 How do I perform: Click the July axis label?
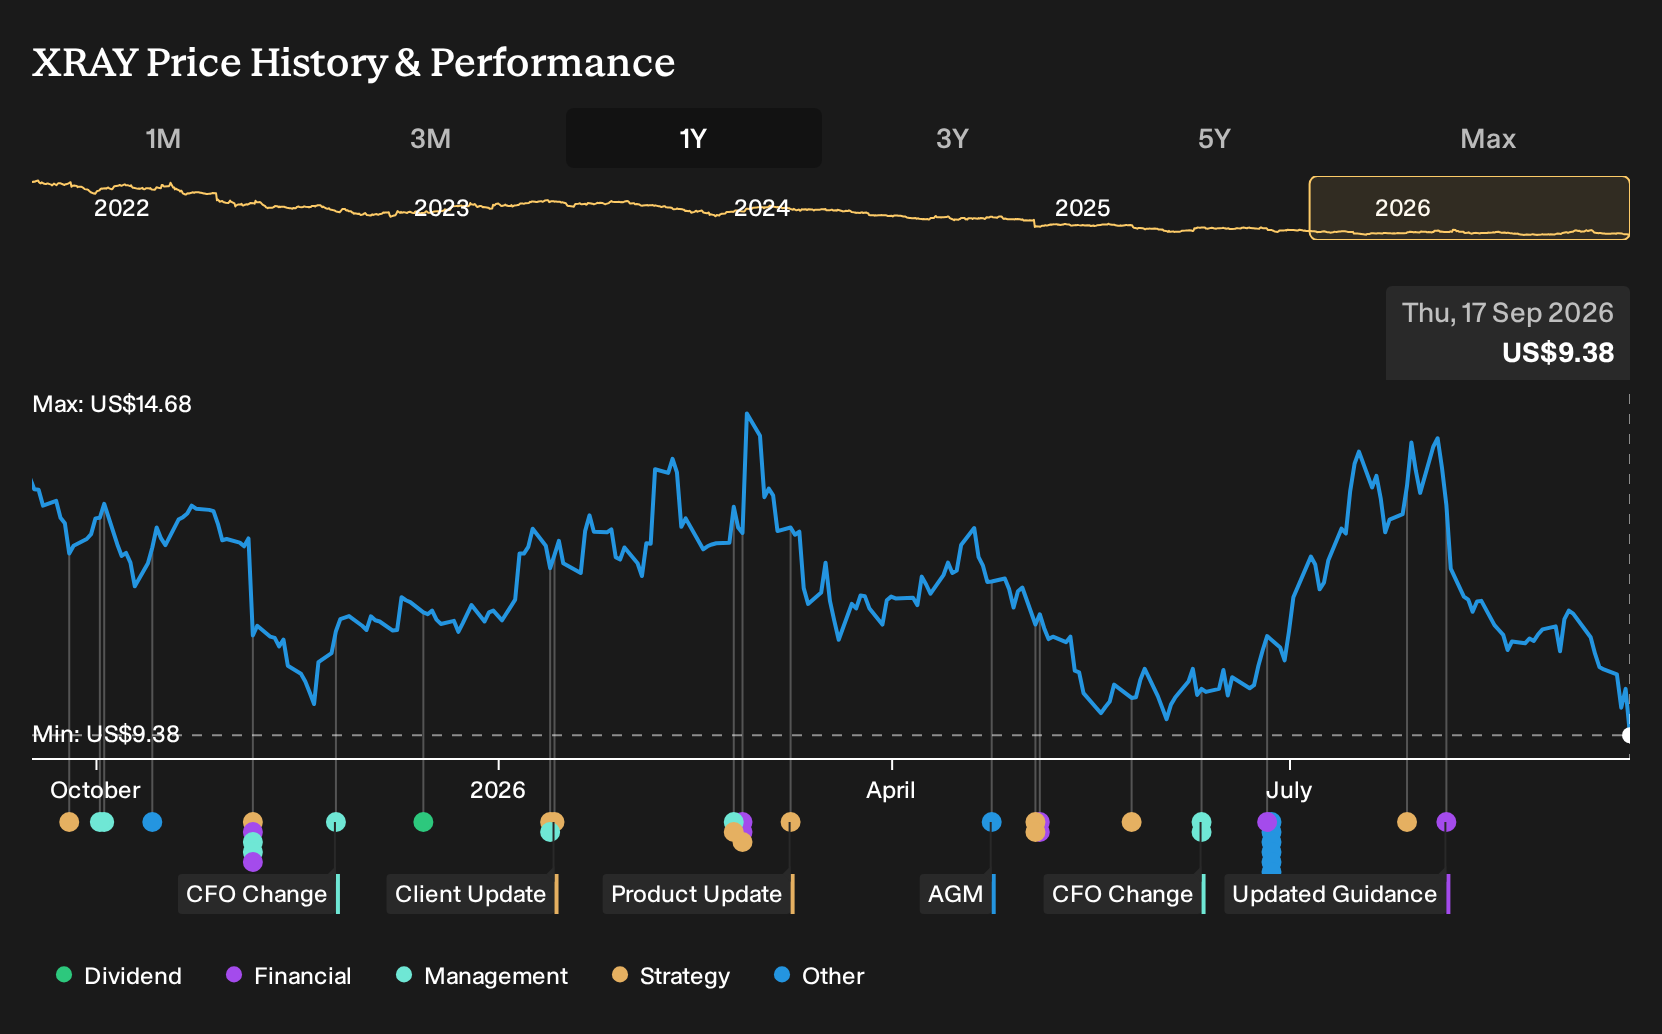1288,790
